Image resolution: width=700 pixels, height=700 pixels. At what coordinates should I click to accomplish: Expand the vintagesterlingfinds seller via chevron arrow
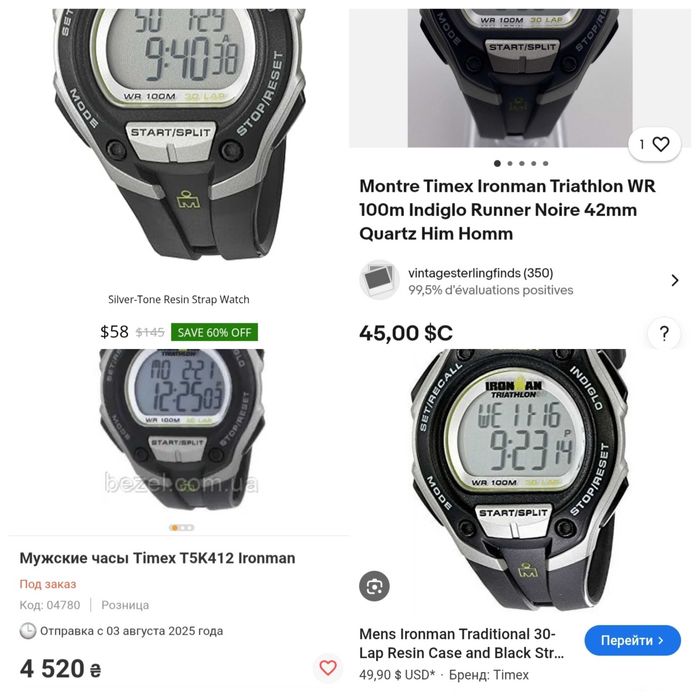tap(675, 280)
